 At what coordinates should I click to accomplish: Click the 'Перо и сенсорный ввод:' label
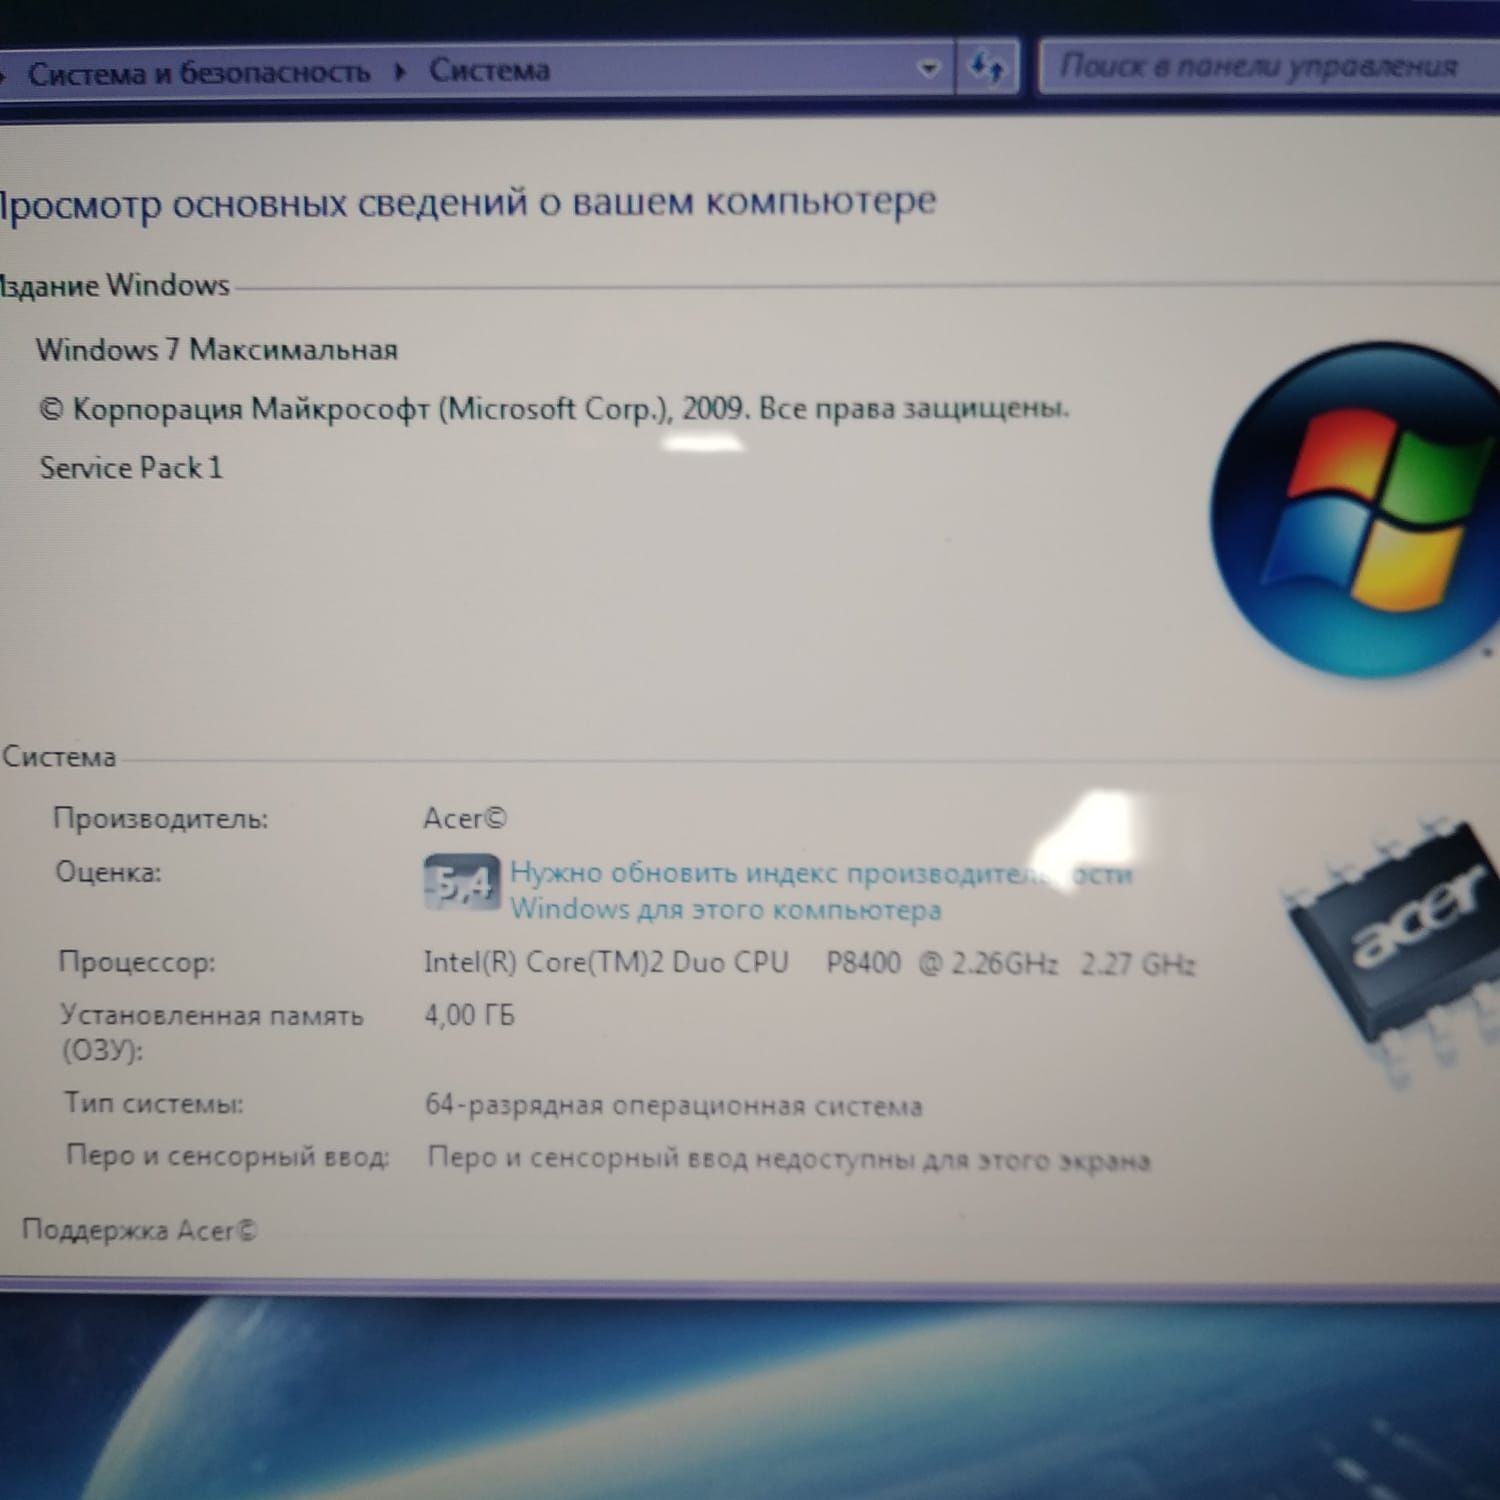(228, 1155)
